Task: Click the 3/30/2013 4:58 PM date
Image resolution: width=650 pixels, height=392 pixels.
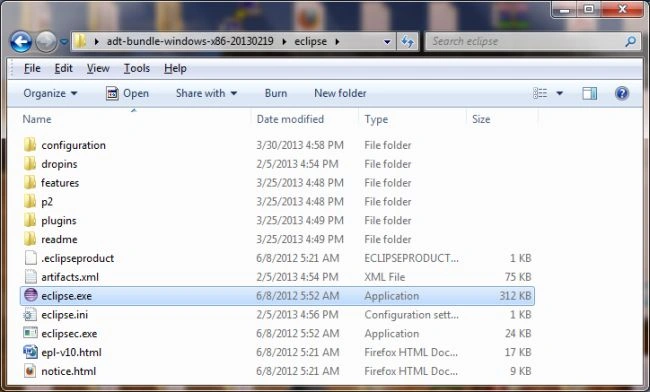Action: point(300,145)
